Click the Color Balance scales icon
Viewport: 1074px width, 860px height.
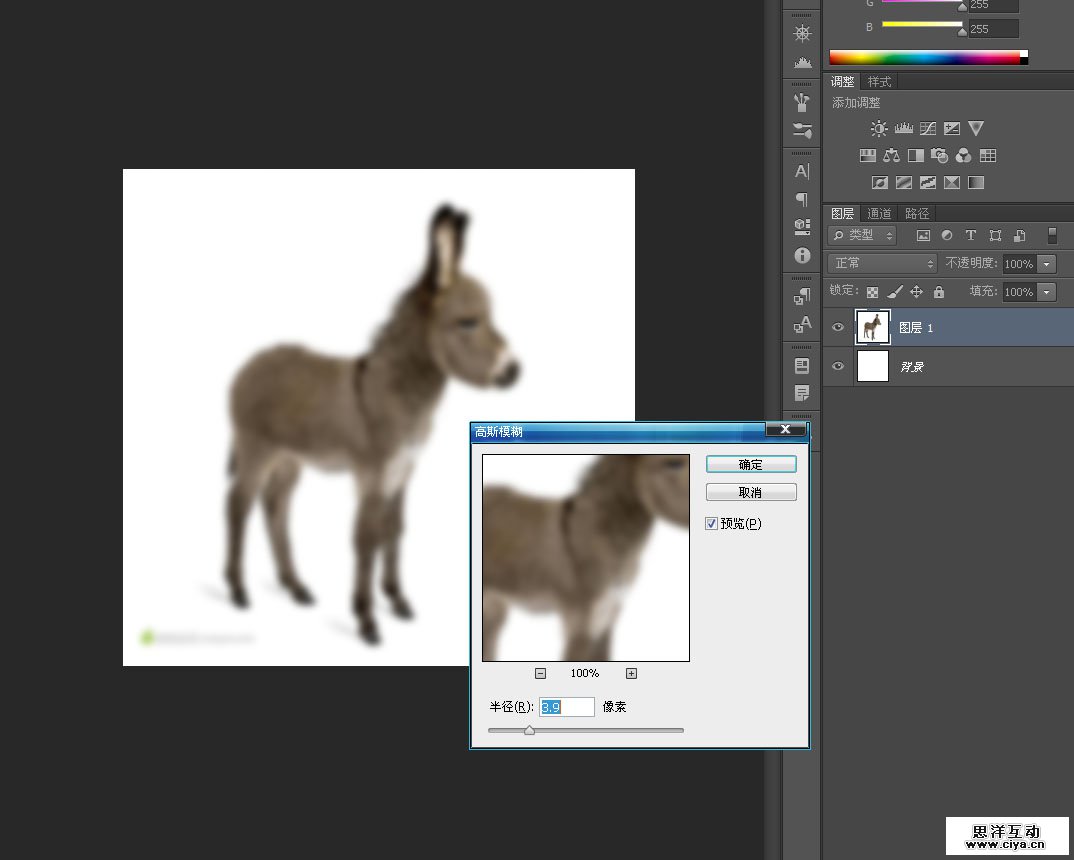click(891, 155)
